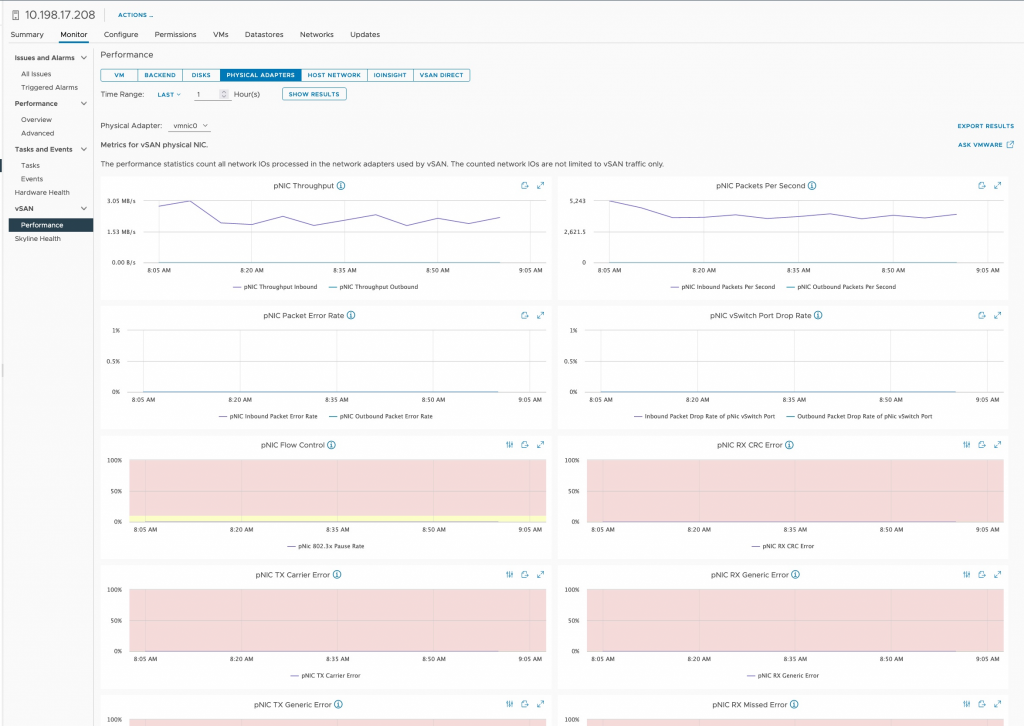This screenshot has width=1024, height=726.
Task: Expand the pNIC vSwitch Port Drop Rate chart
Action: coord(998,315)
